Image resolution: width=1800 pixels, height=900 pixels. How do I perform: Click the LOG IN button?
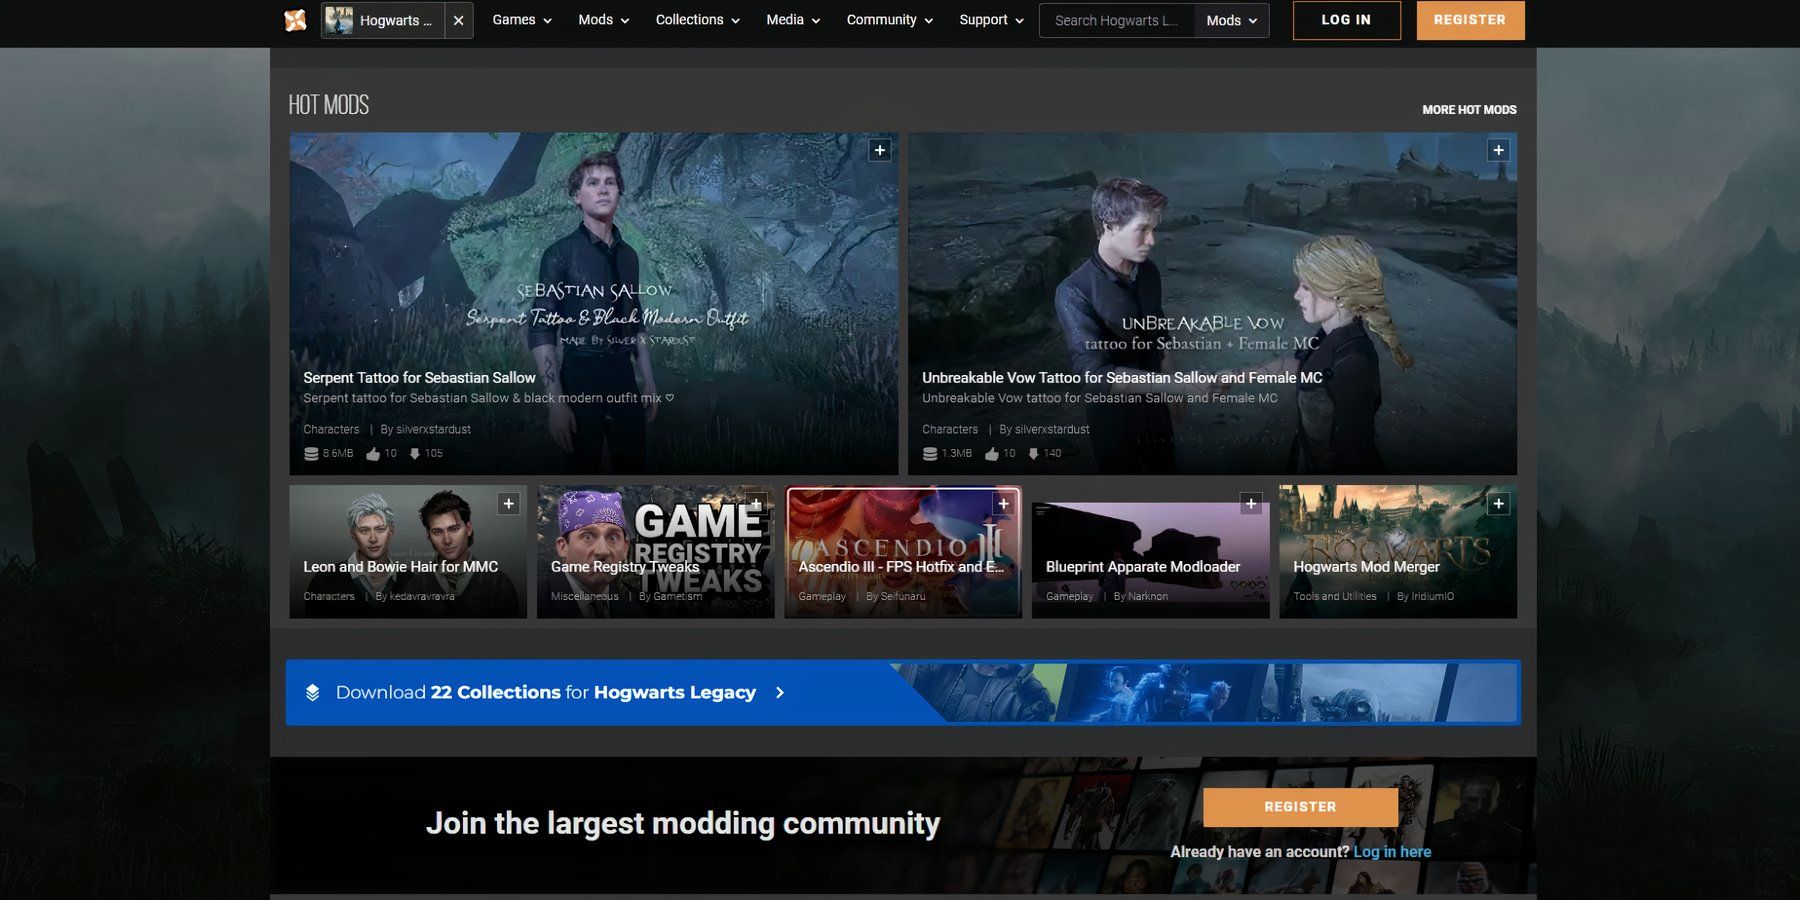click(x=1346, y=20)
